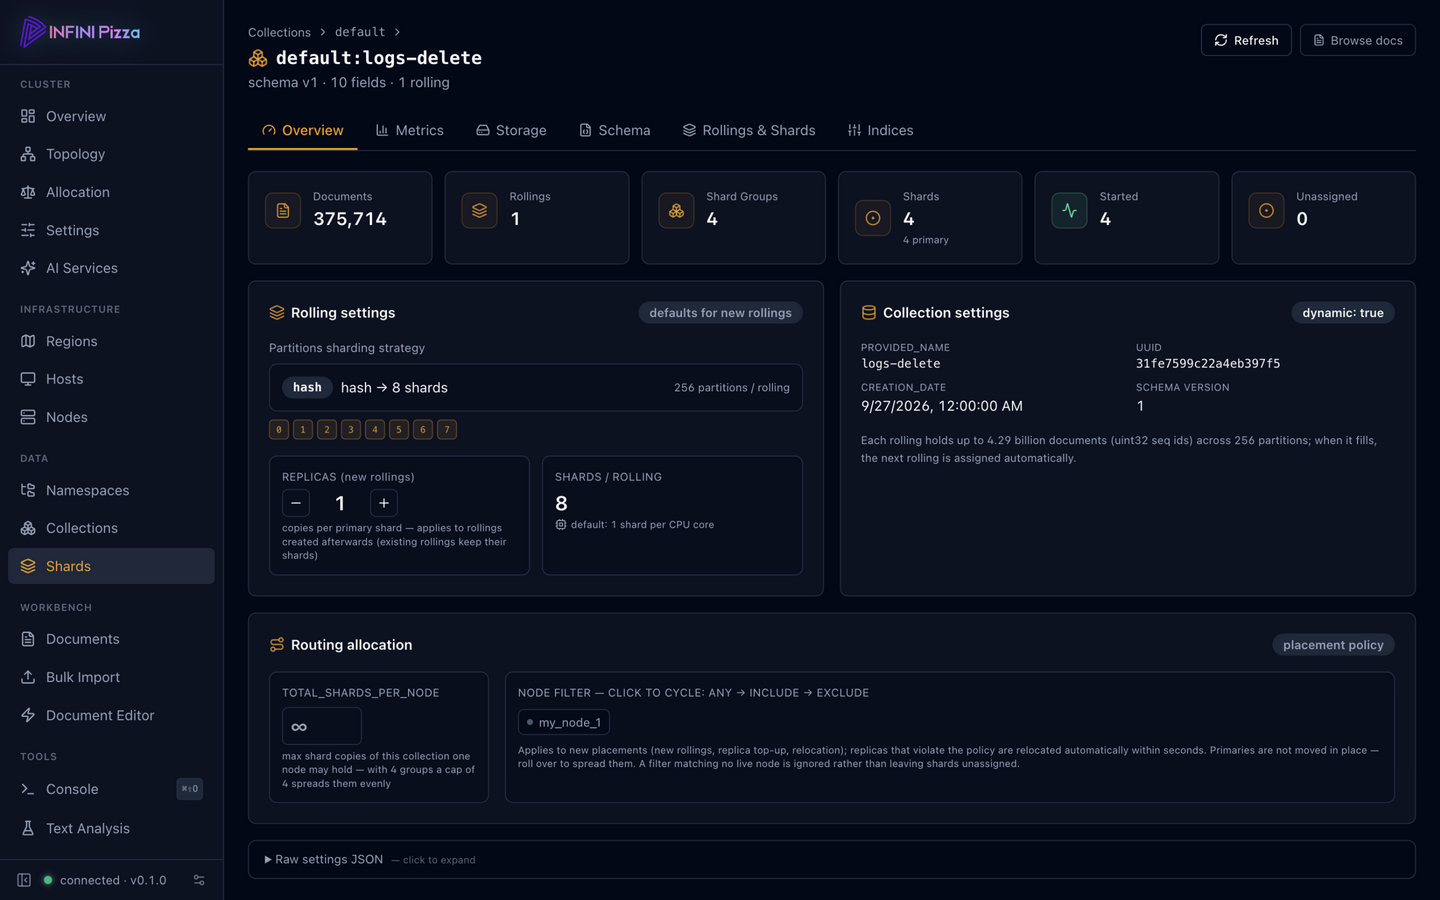
Task: Open the Regions page
Action: click(111, 341)
